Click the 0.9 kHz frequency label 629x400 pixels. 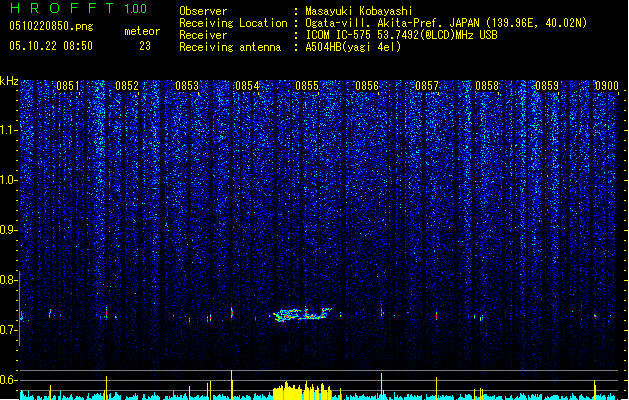pyautogui.click(x=8, y=230)
